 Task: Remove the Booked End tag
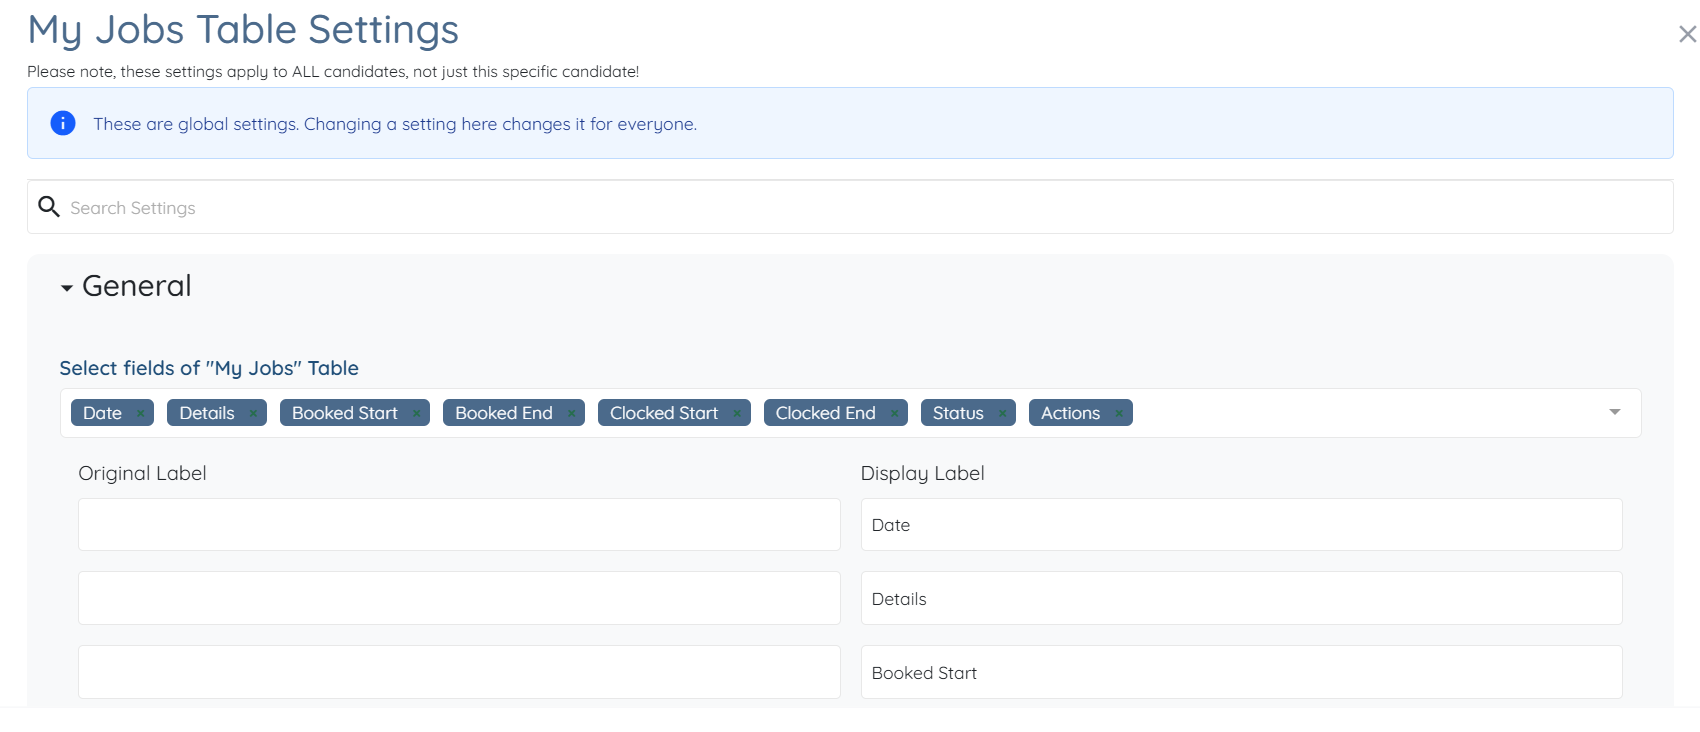tap(571, 414)
